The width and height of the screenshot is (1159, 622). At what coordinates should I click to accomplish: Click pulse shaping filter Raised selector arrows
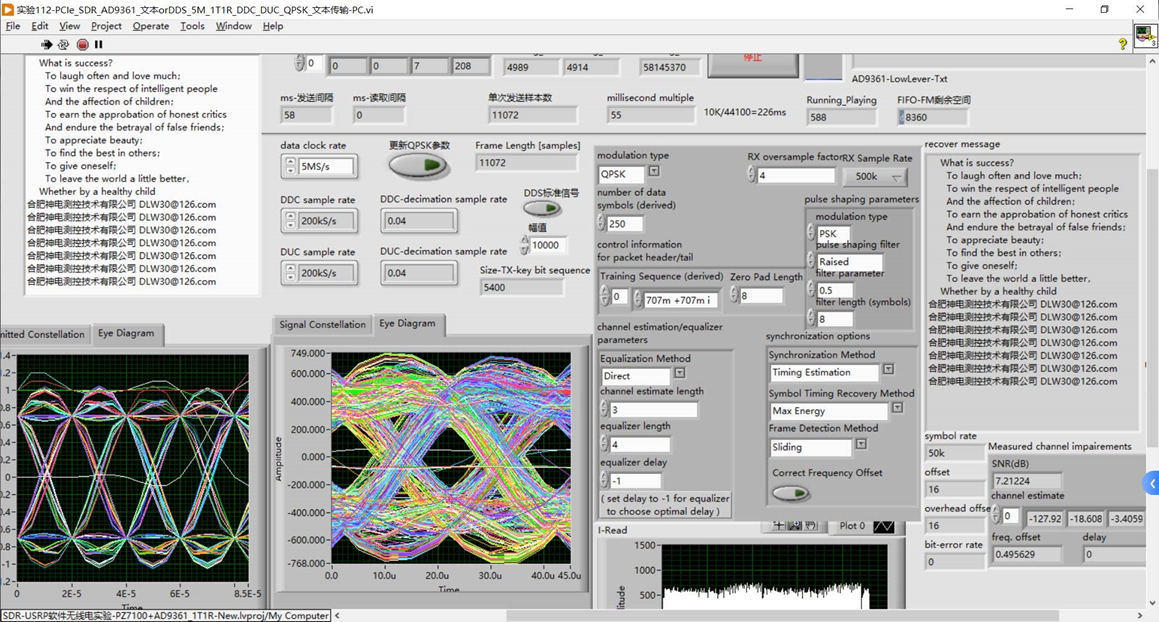[811, 261]
